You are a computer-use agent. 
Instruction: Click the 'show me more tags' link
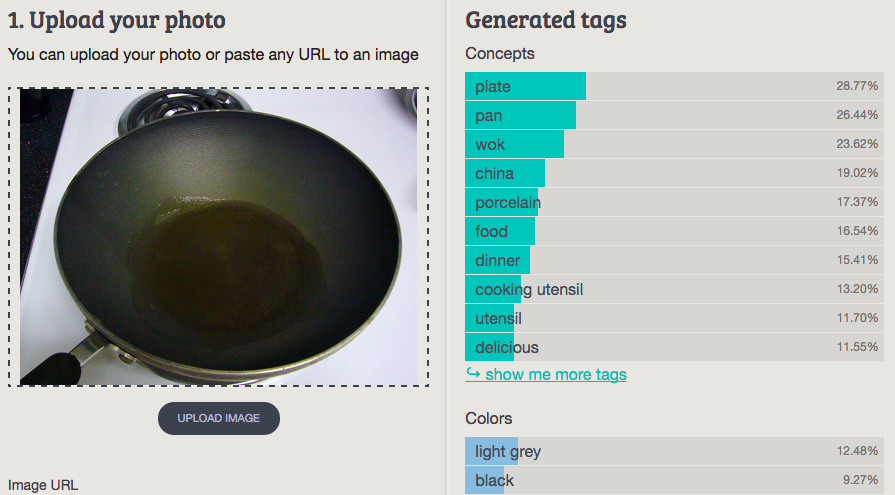(555, 375)
